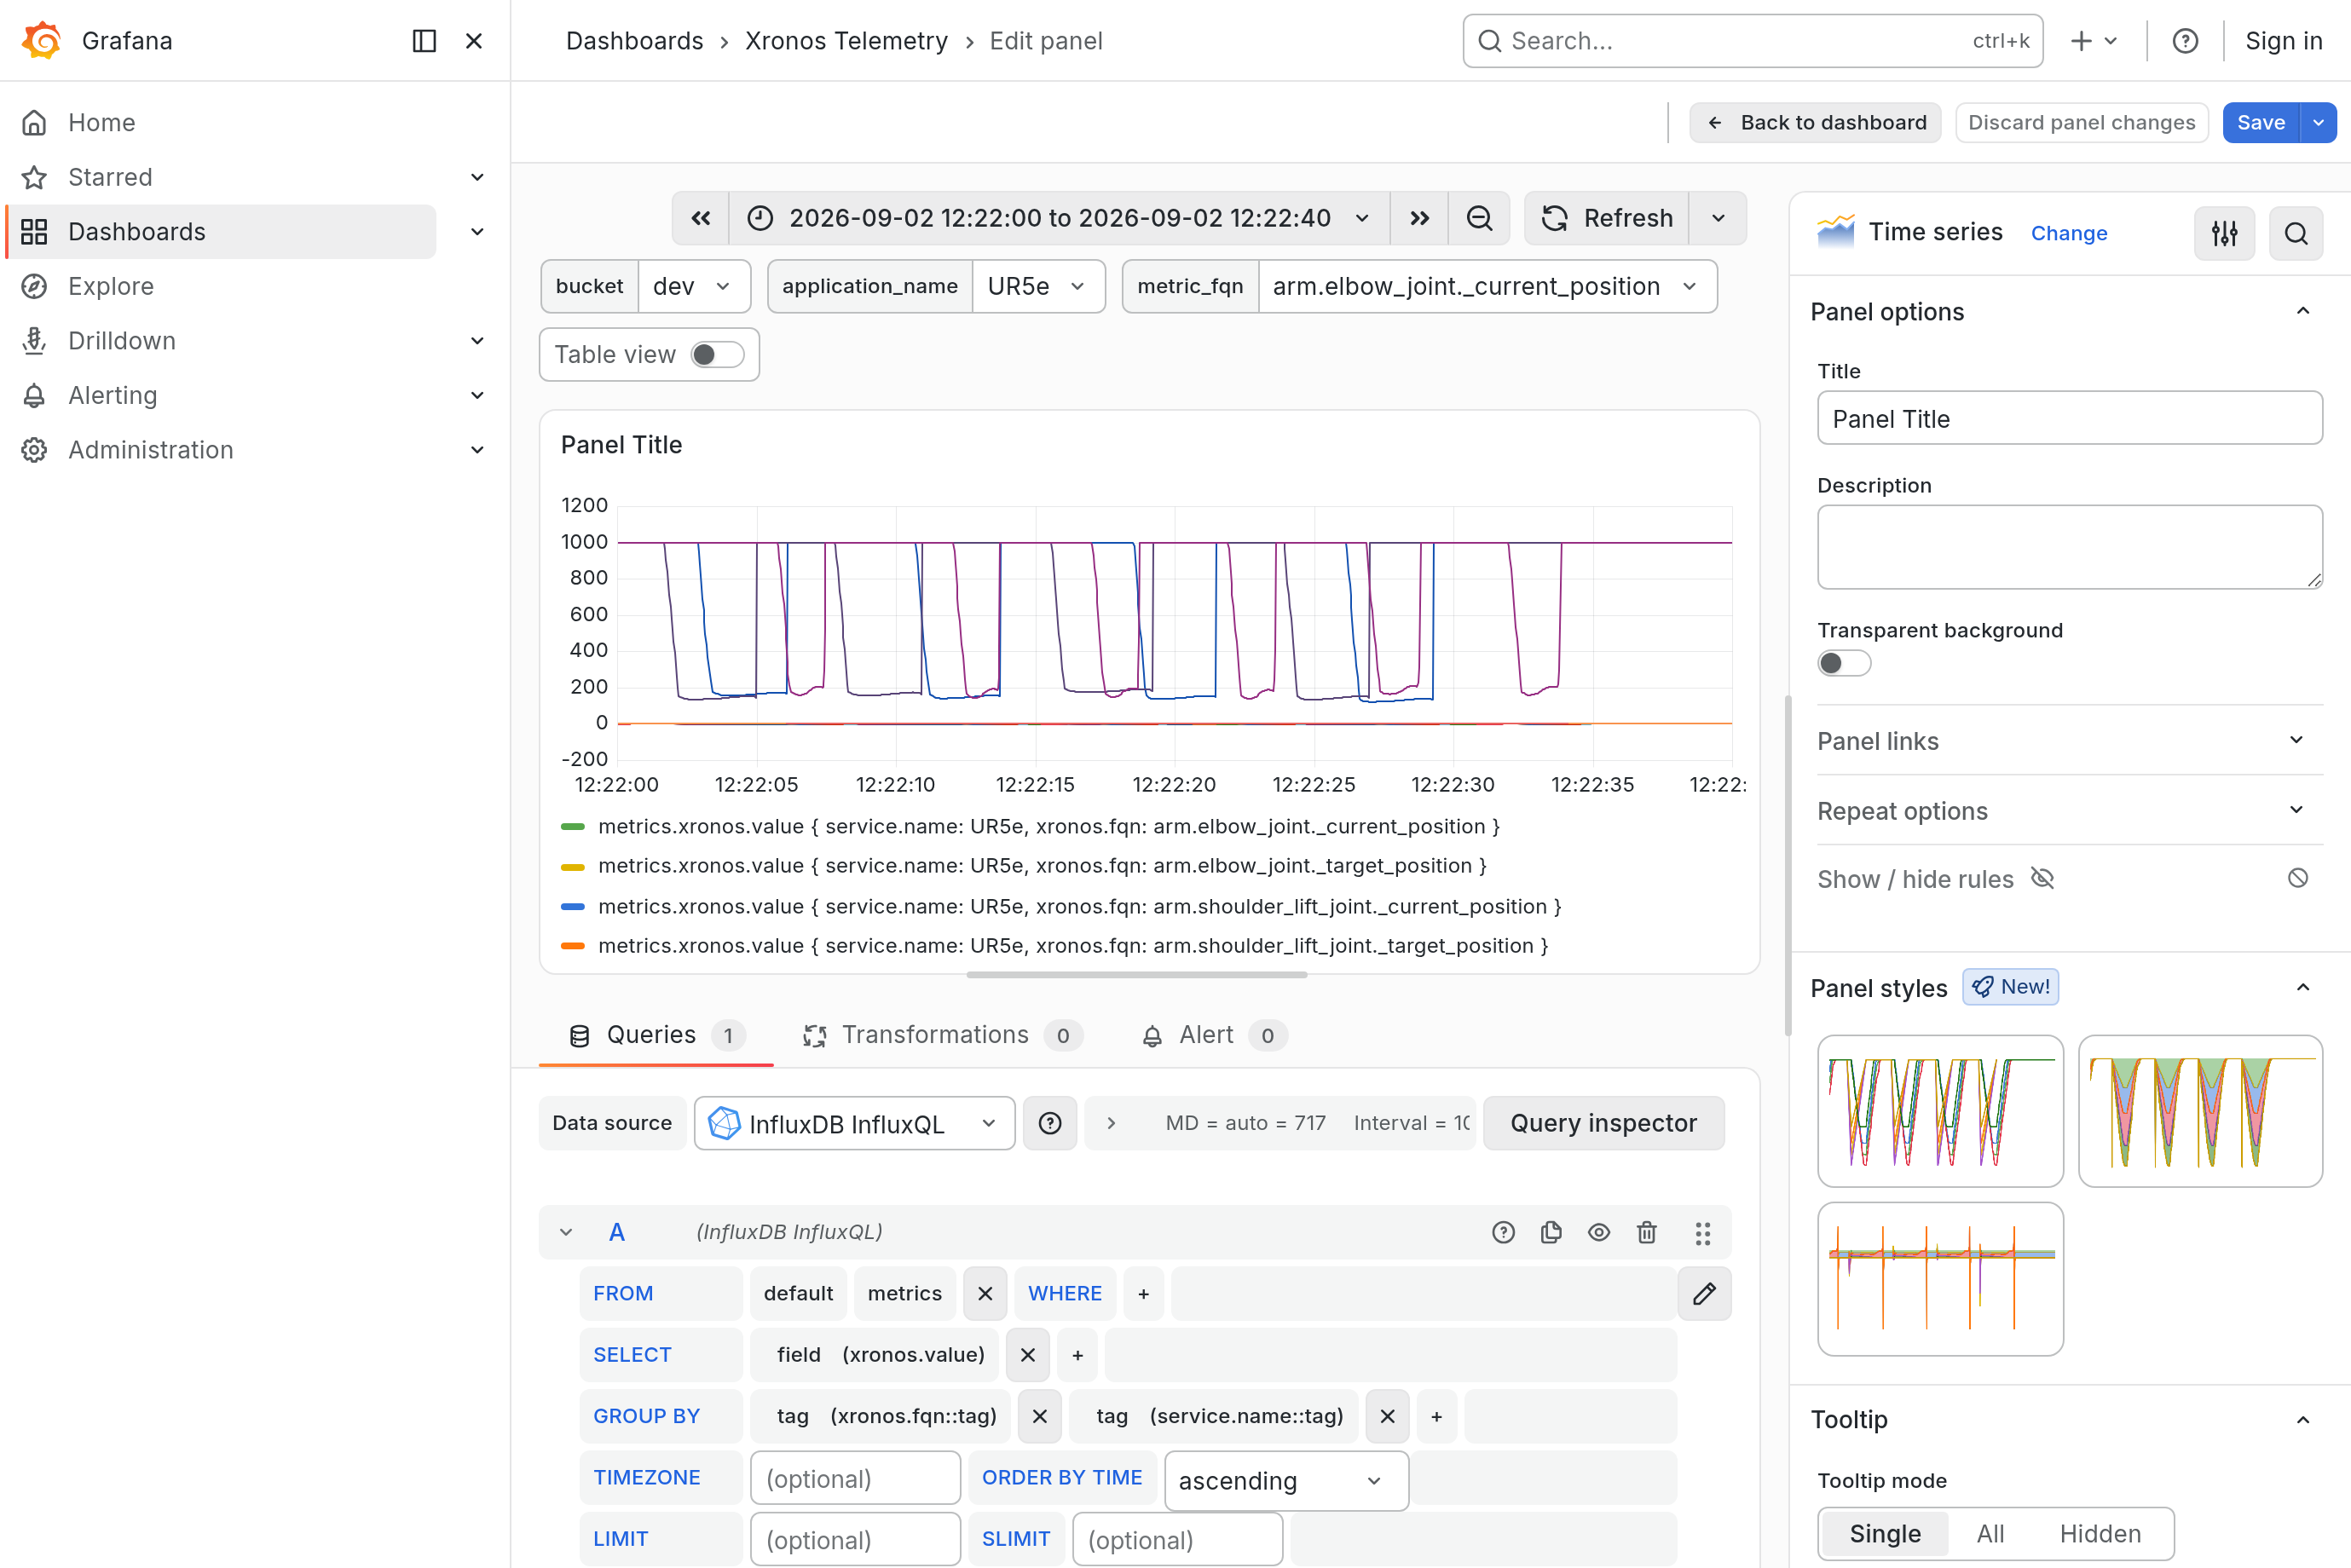
Task: Click the dock menu panel icon
Action: coord(424,41)
